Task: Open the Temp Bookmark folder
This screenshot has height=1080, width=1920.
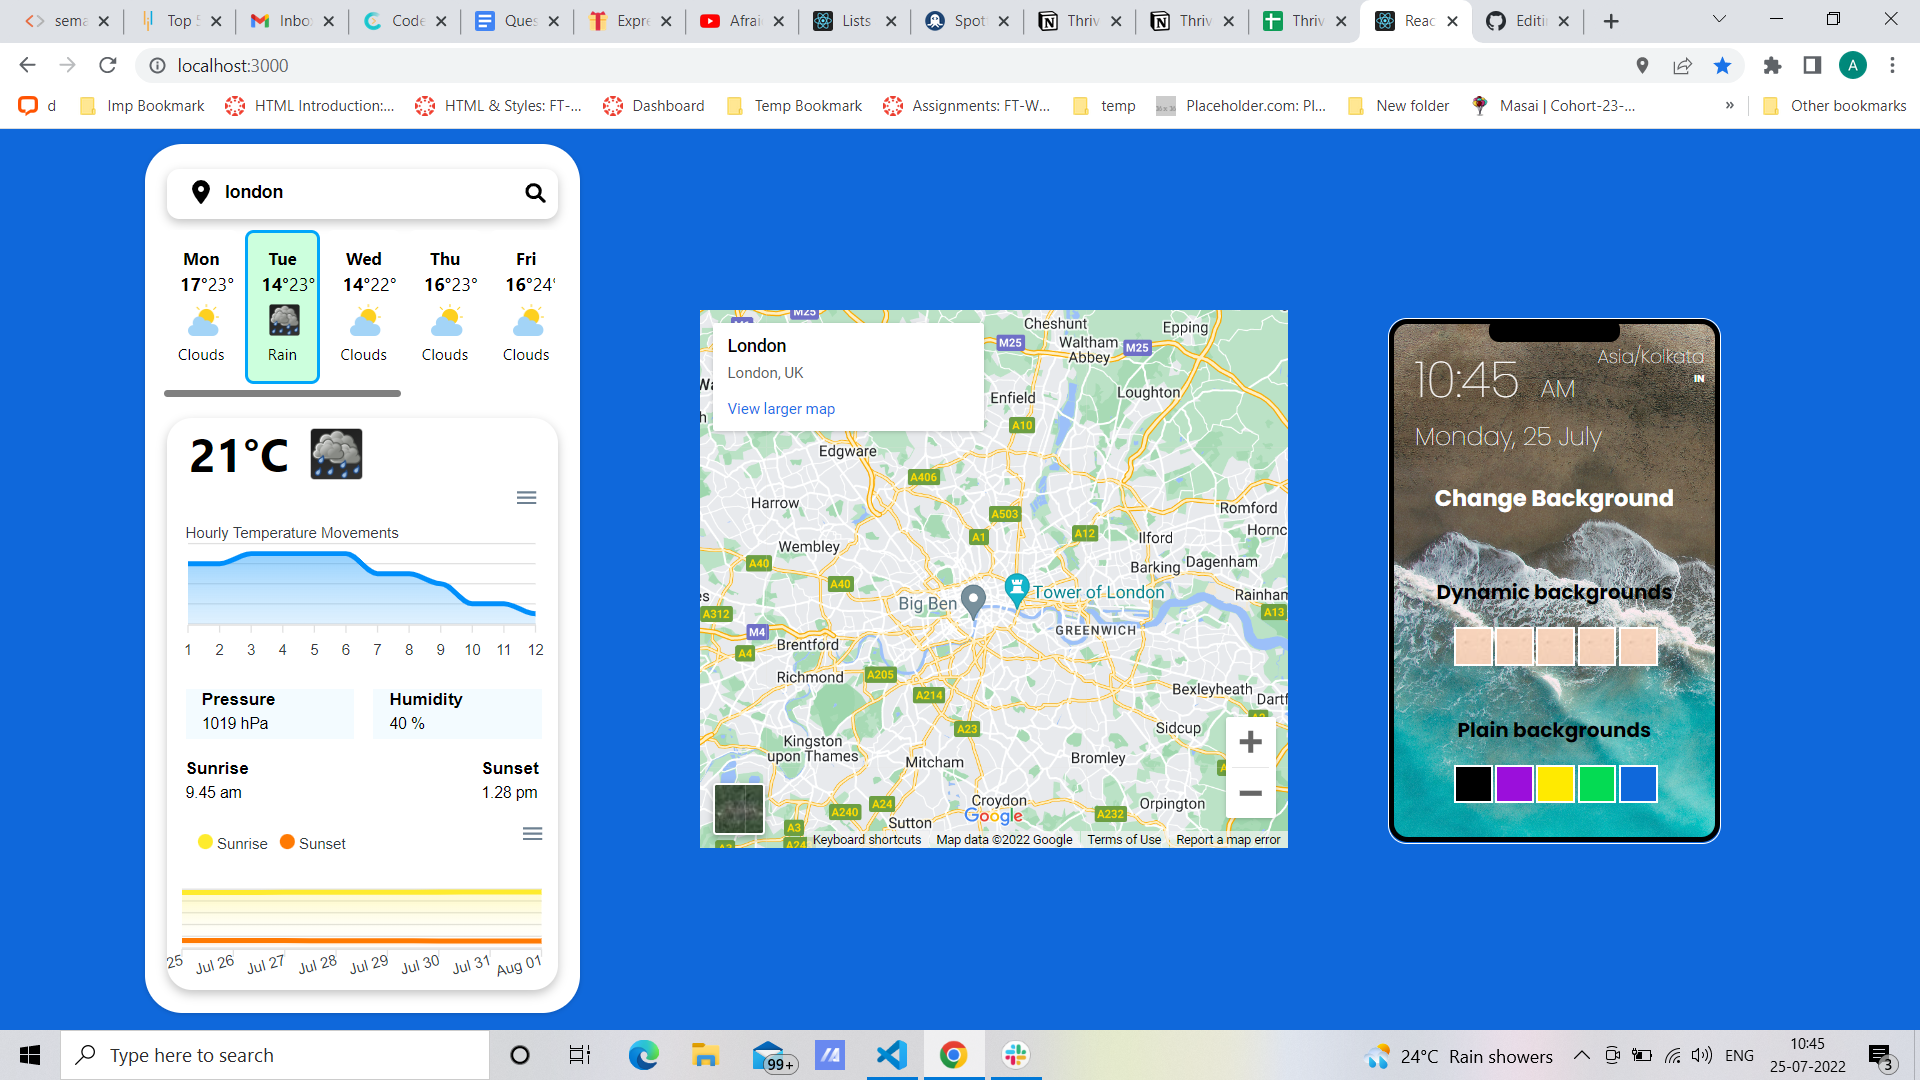Action: [x=795, y=106]
